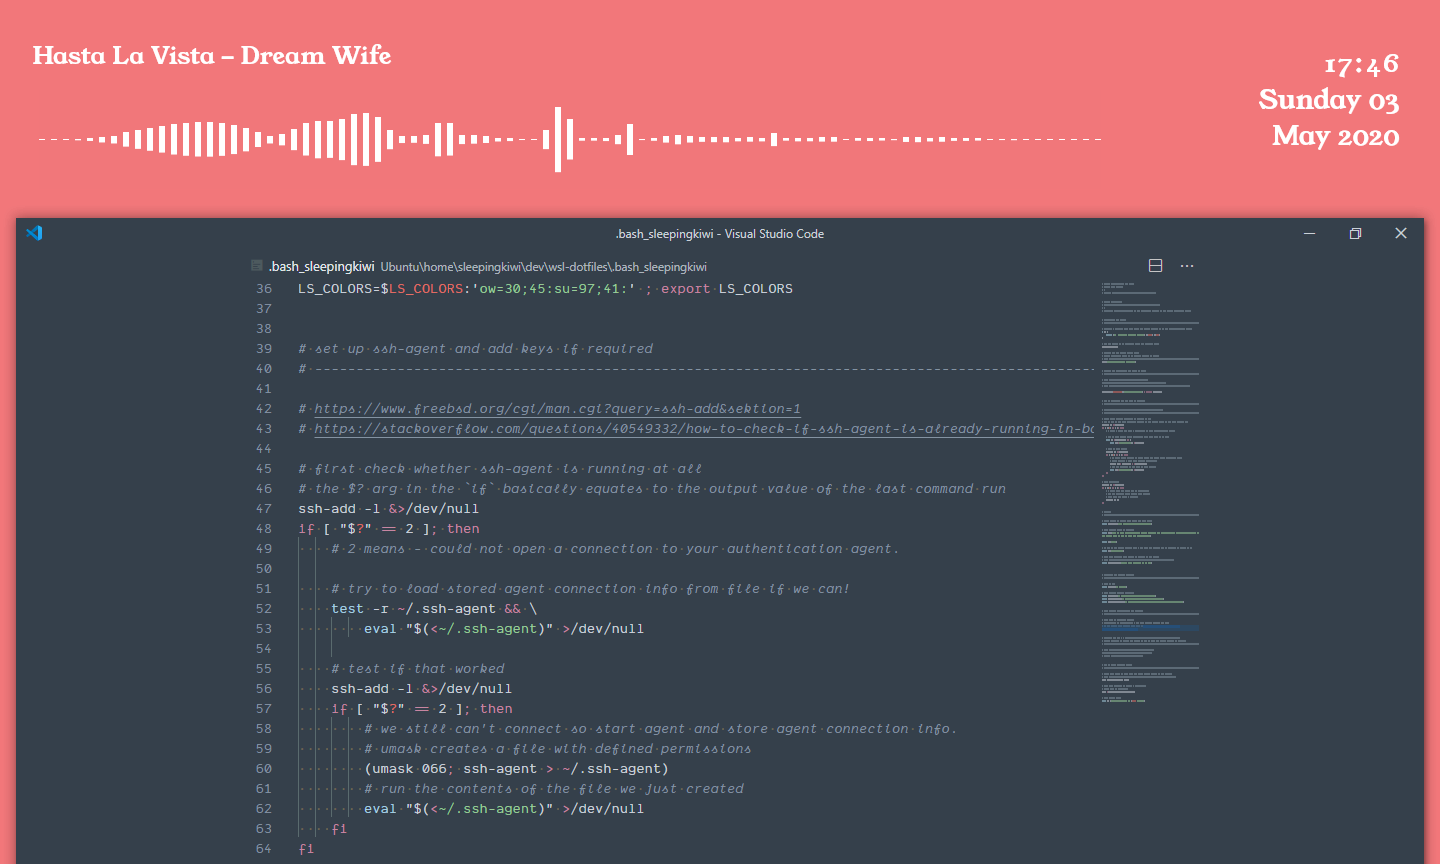Click line number 48 in the gutter
Screen dimensions: 1440x864
click(264, 529)
